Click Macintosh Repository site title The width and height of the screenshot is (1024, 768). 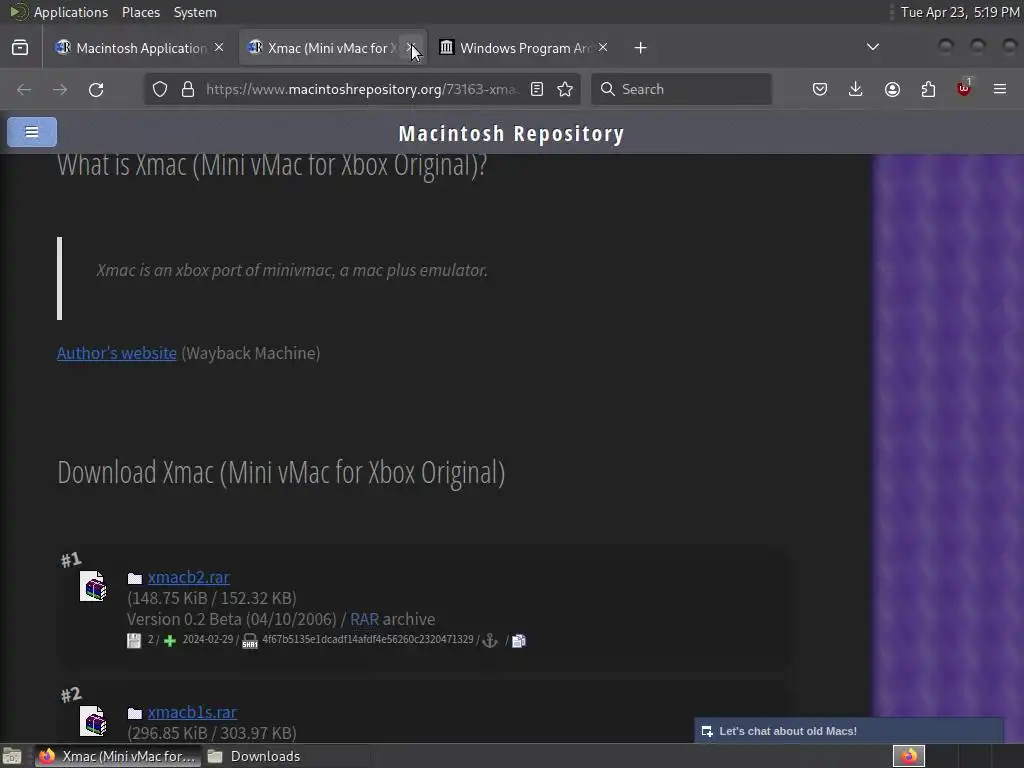coord(511,133)
